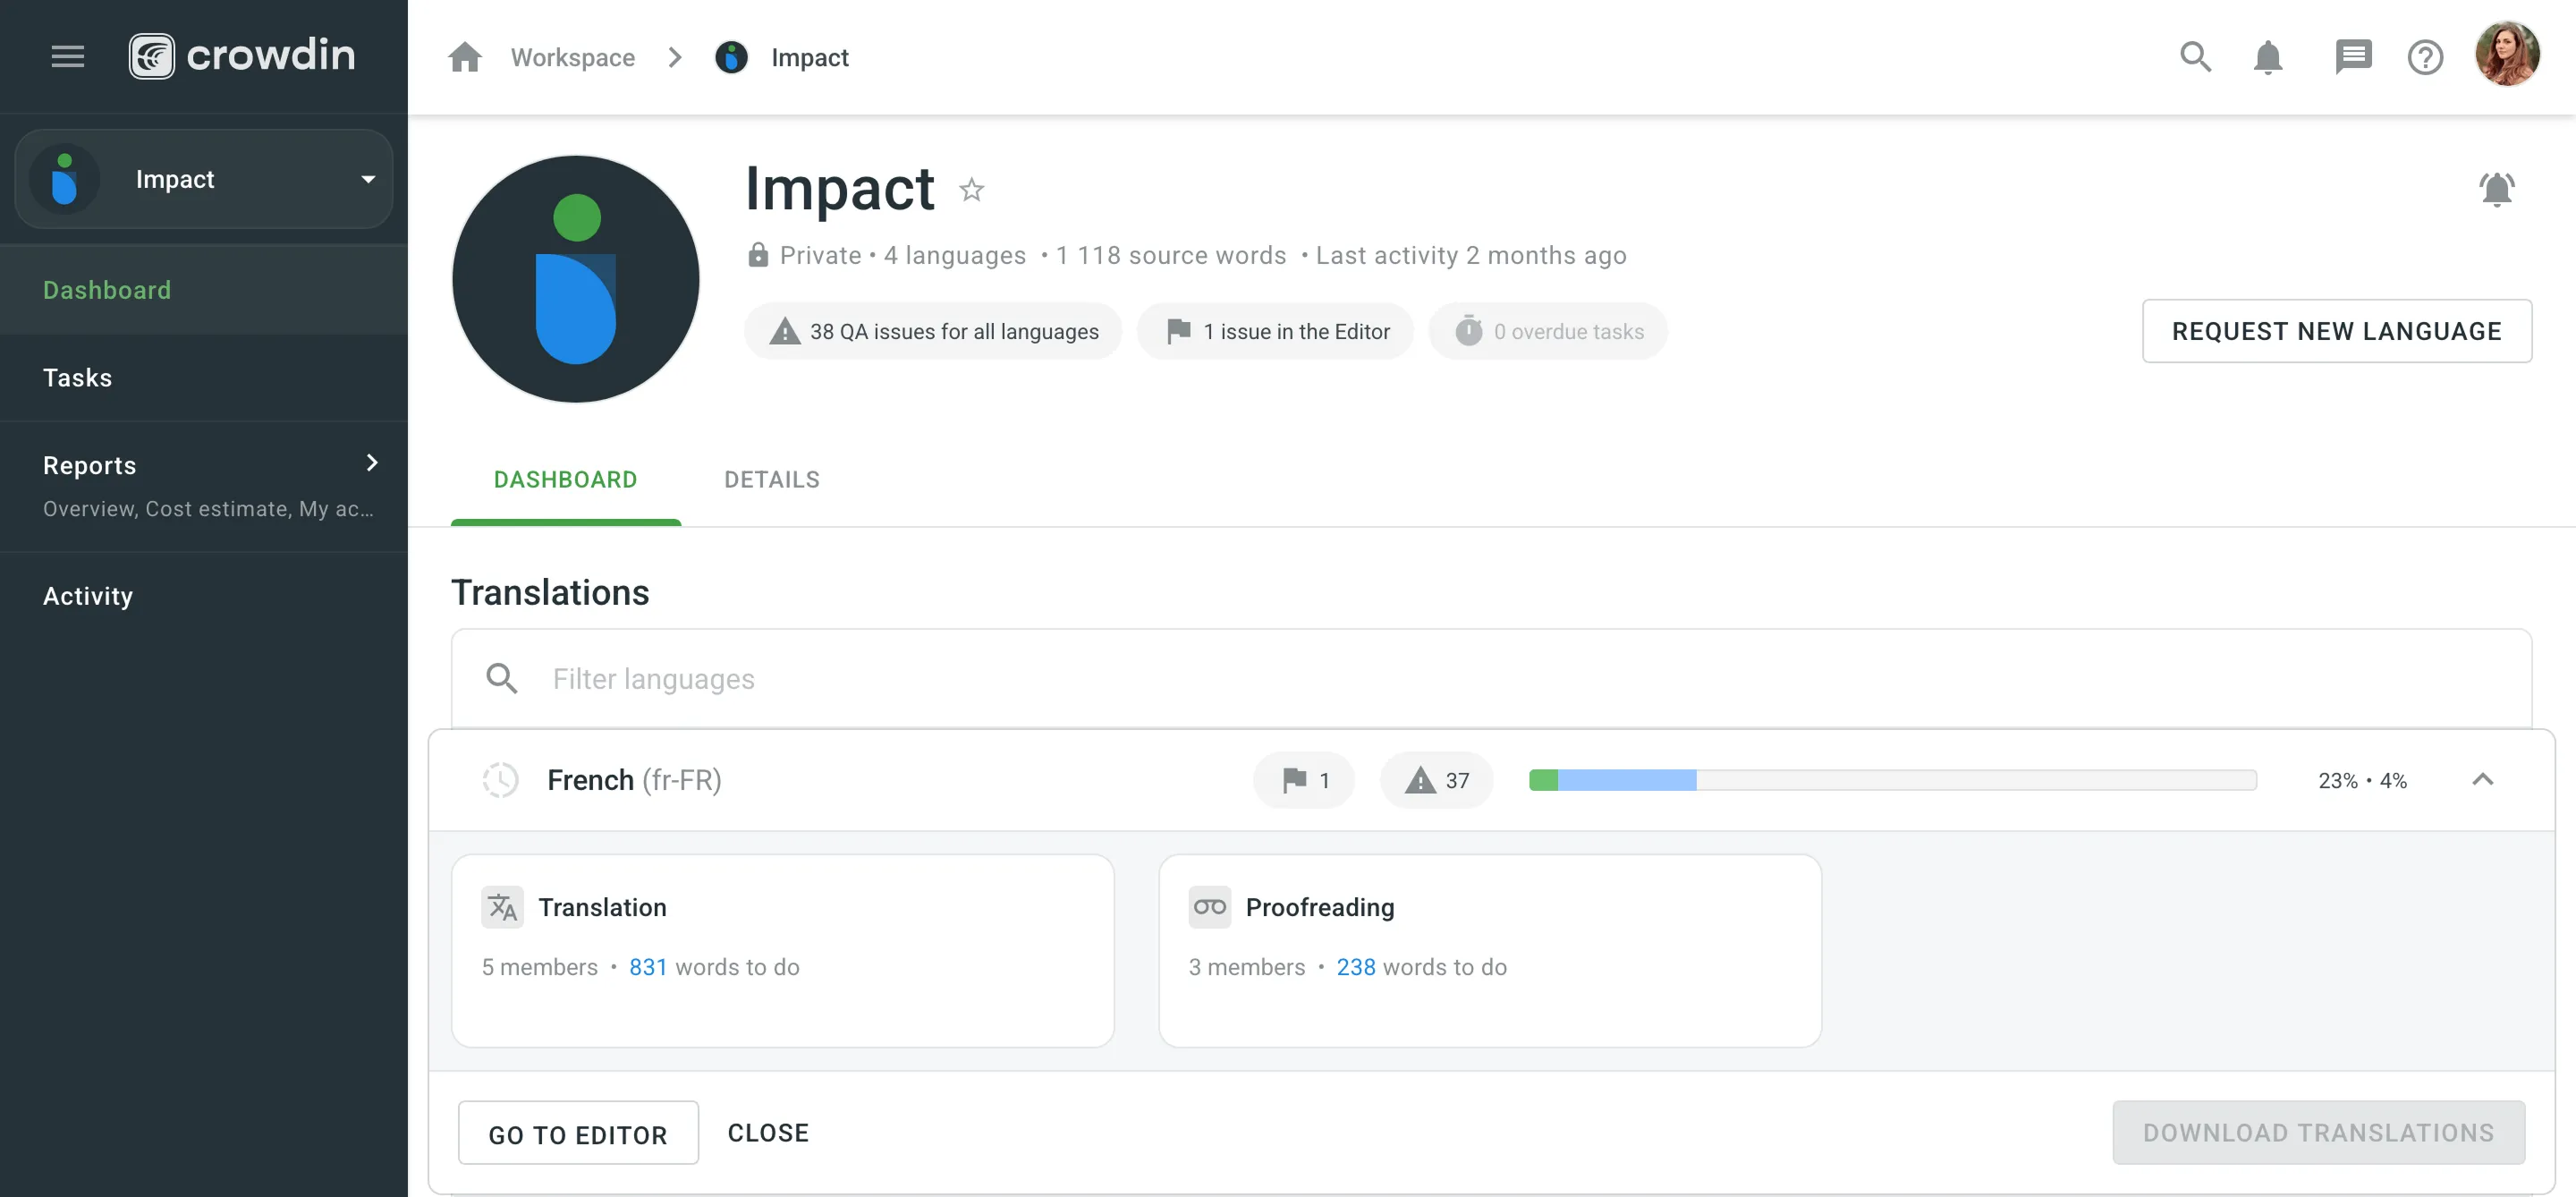Open the notifications bell in the top bar
Viewport: 2576px width, 1197px height.
tap(2268, 57)
